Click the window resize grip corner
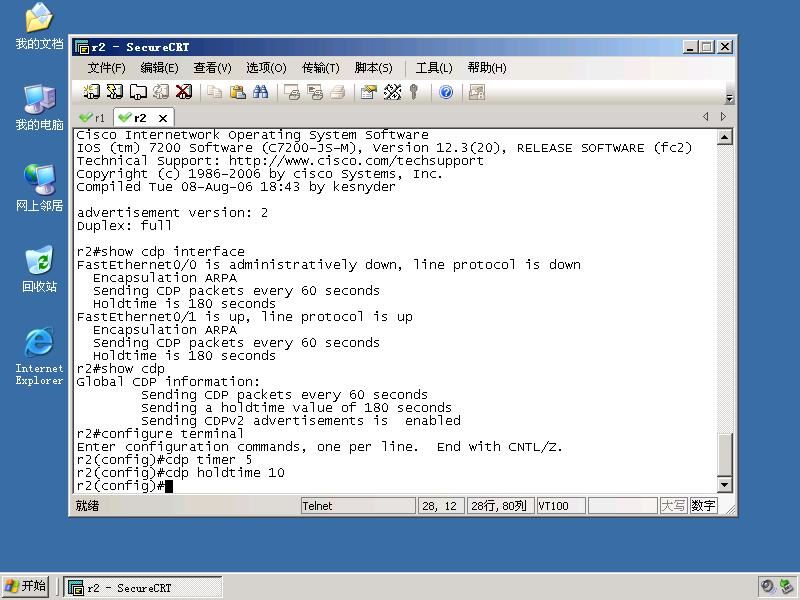This screenshot has height=600, width=800. click(730, 509)
